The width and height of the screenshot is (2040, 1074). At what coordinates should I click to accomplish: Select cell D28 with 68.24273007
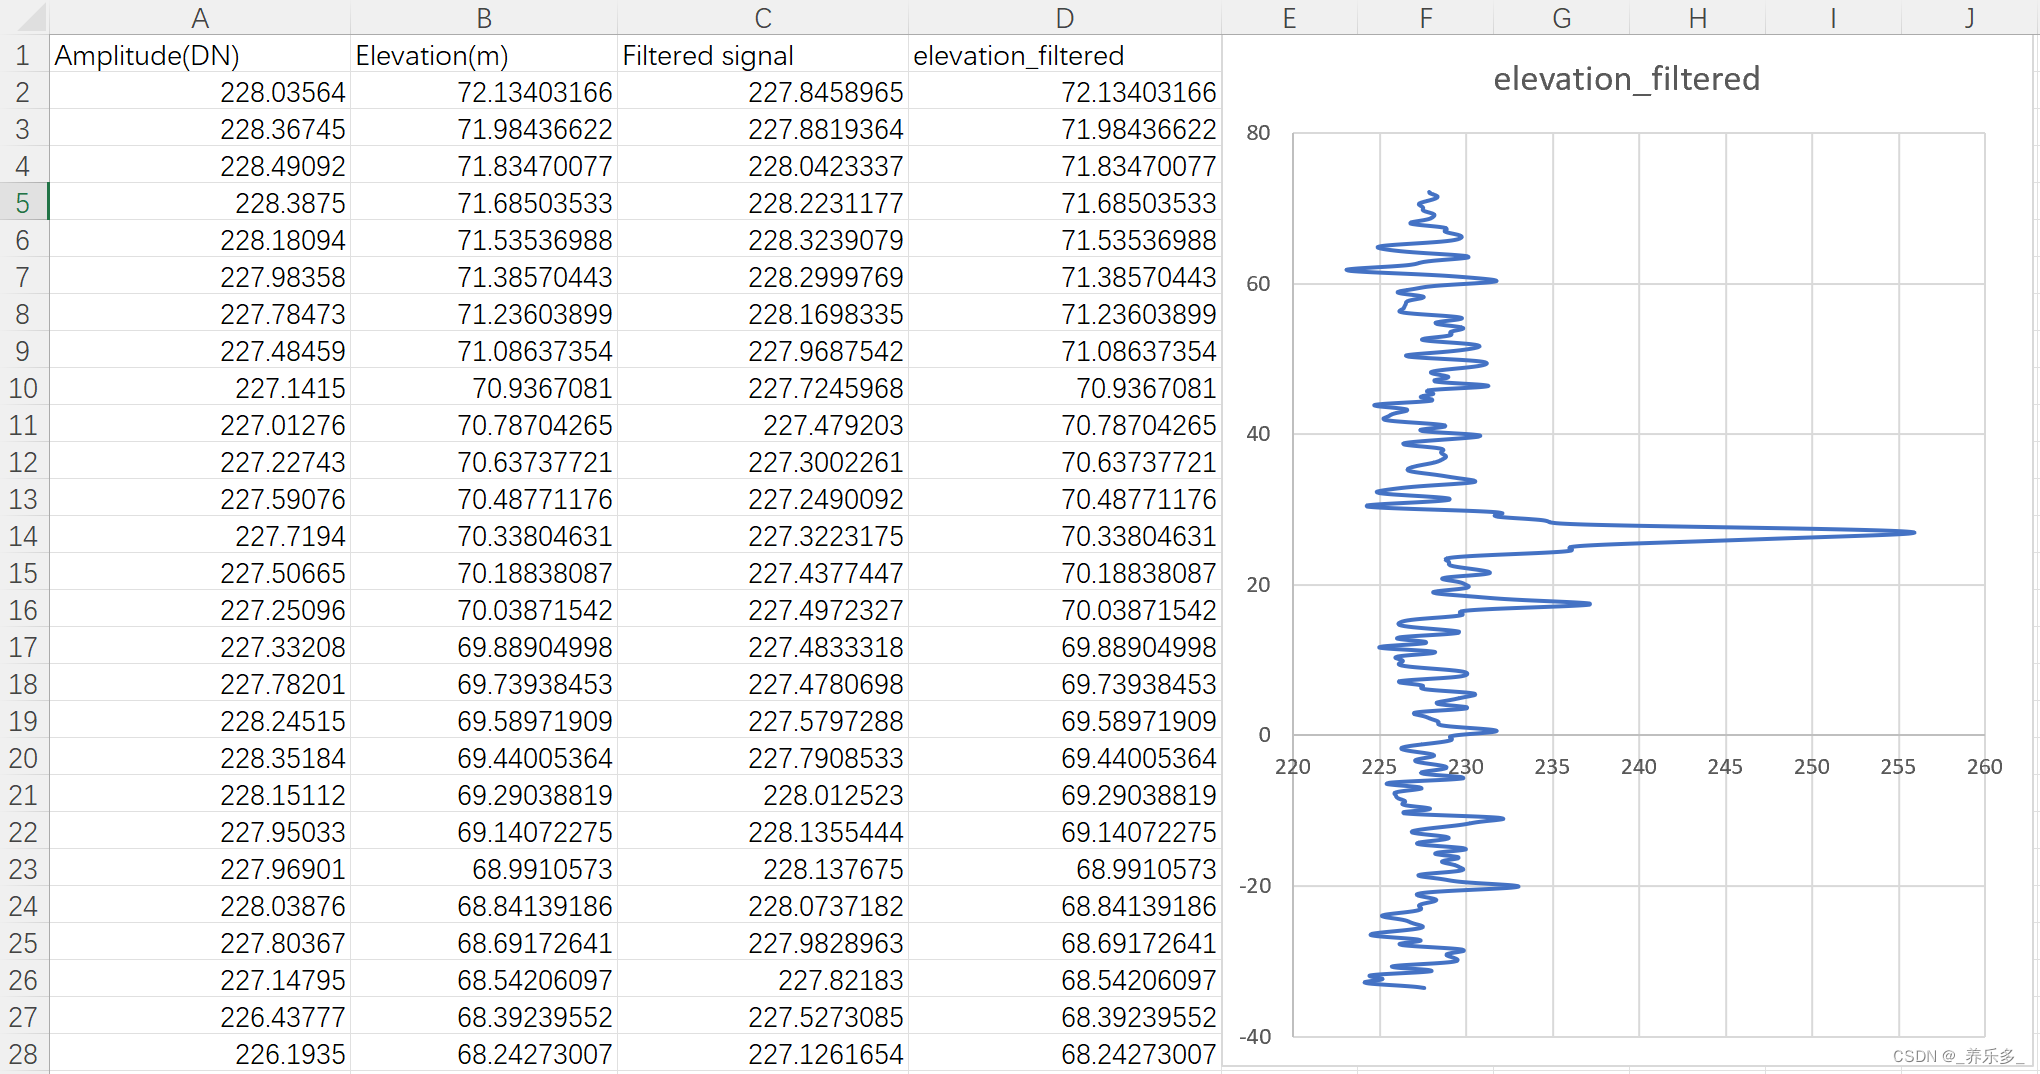1065,1054
